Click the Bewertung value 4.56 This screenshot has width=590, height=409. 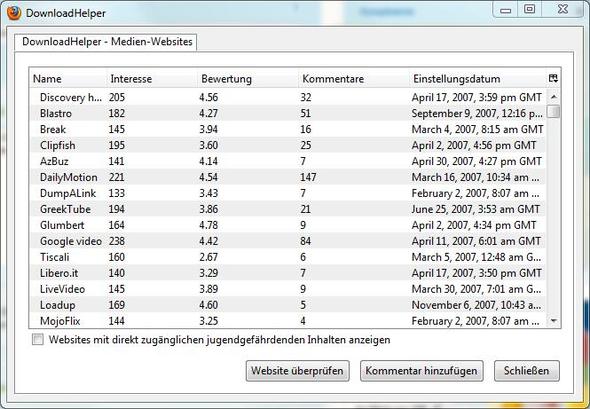tap(208, 97)
